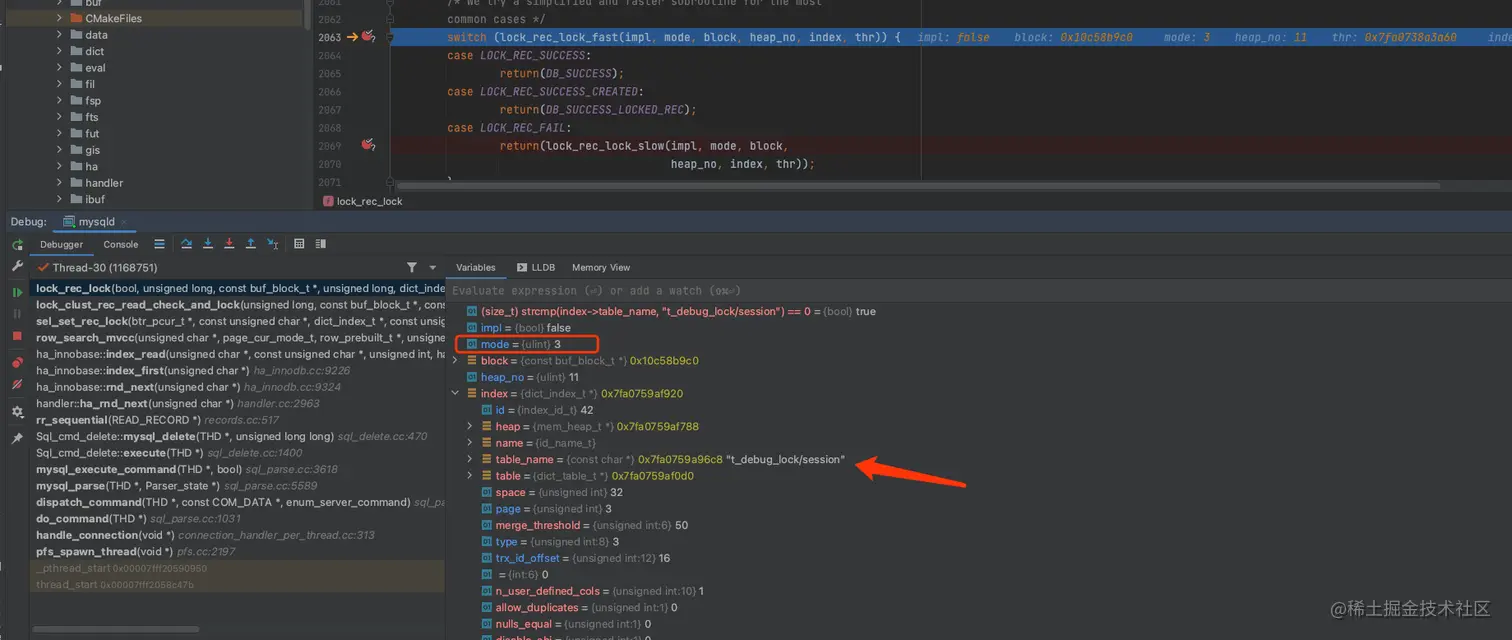This screenshot has height=640, width=1512.
Task: Switch to the LLDB tab
Action: pos(536,268)
